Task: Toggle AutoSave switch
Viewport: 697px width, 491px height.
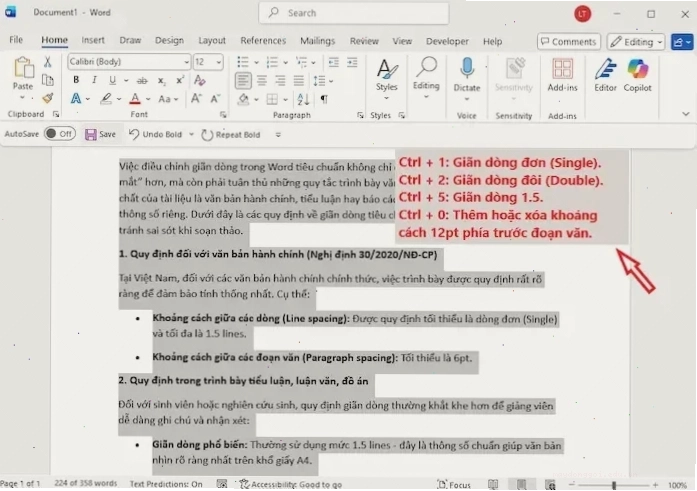Action: [x=60, y=134]
